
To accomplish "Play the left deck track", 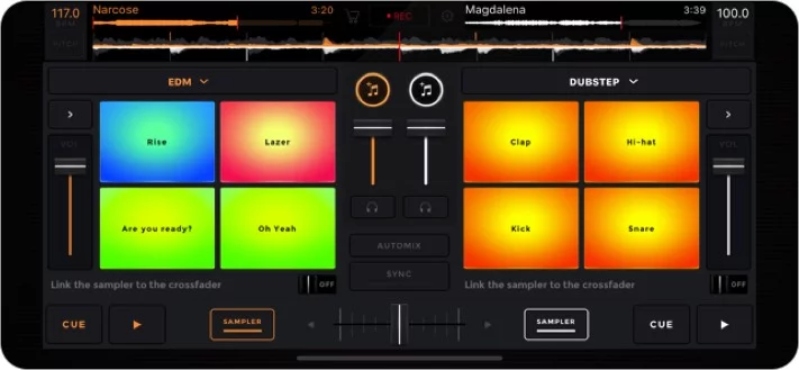I will [137, 325].
